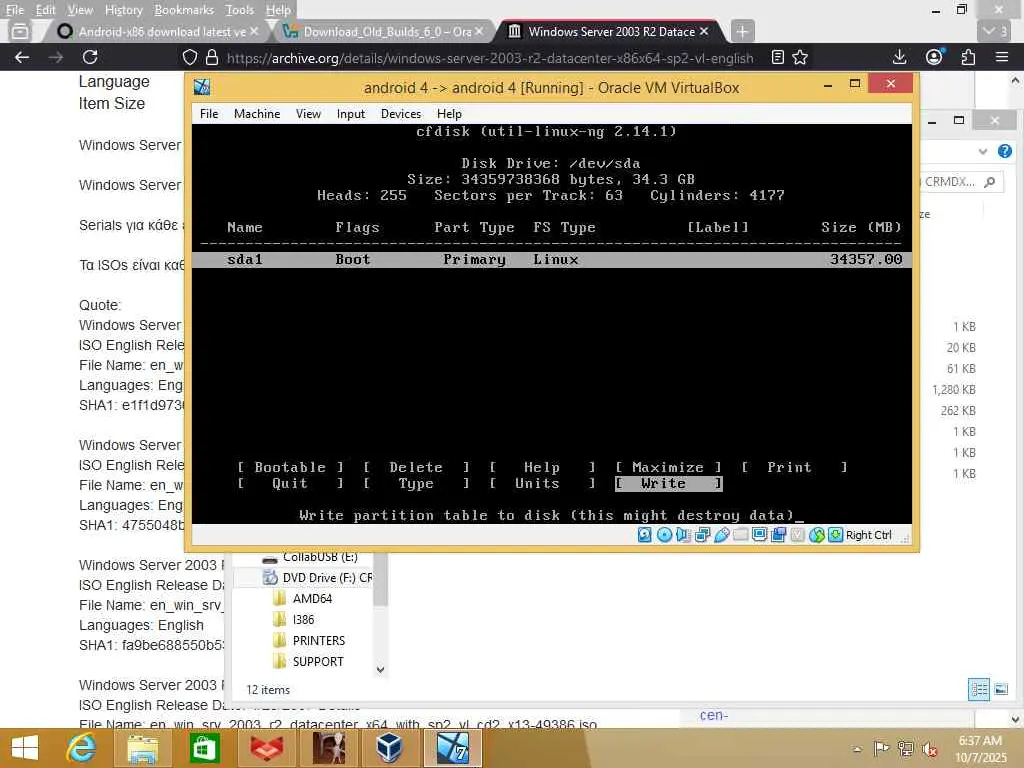Image resolution: width=1024 pixels, height=768 pixels.
Task: Open VirtualBox File menu
Action: click(x=209, y=114)
